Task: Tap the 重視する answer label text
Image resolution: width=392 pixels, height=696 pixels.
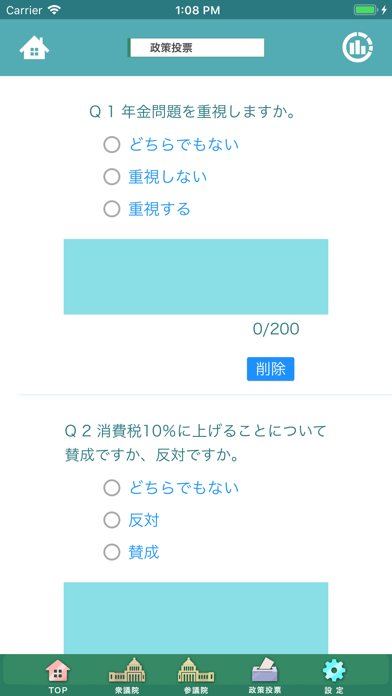Action: tap(159, 209)
